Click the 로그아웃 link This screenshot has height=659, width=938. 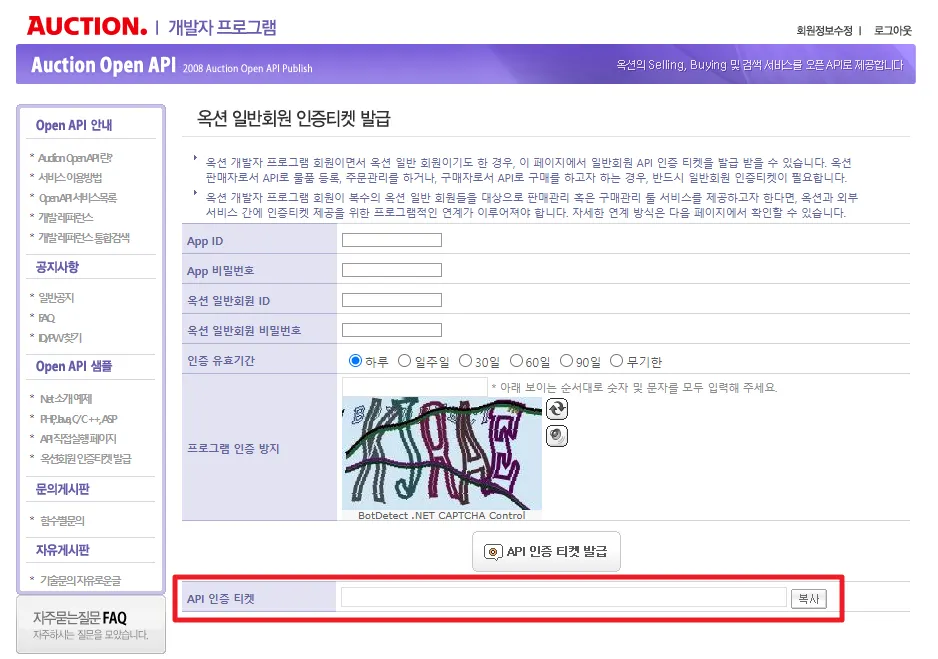coord(893,30)
